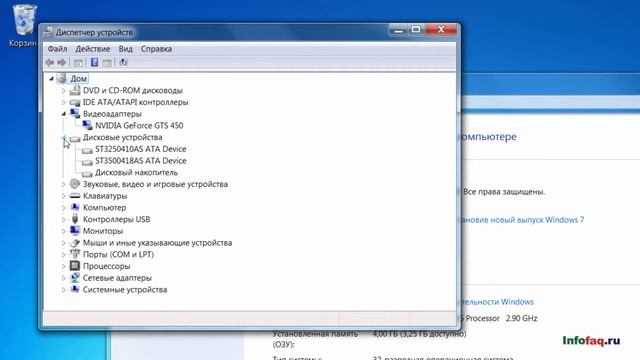Click the Дисковый накопитель drive icon
Screen dimensions: 640x360
tap(87, 173)
